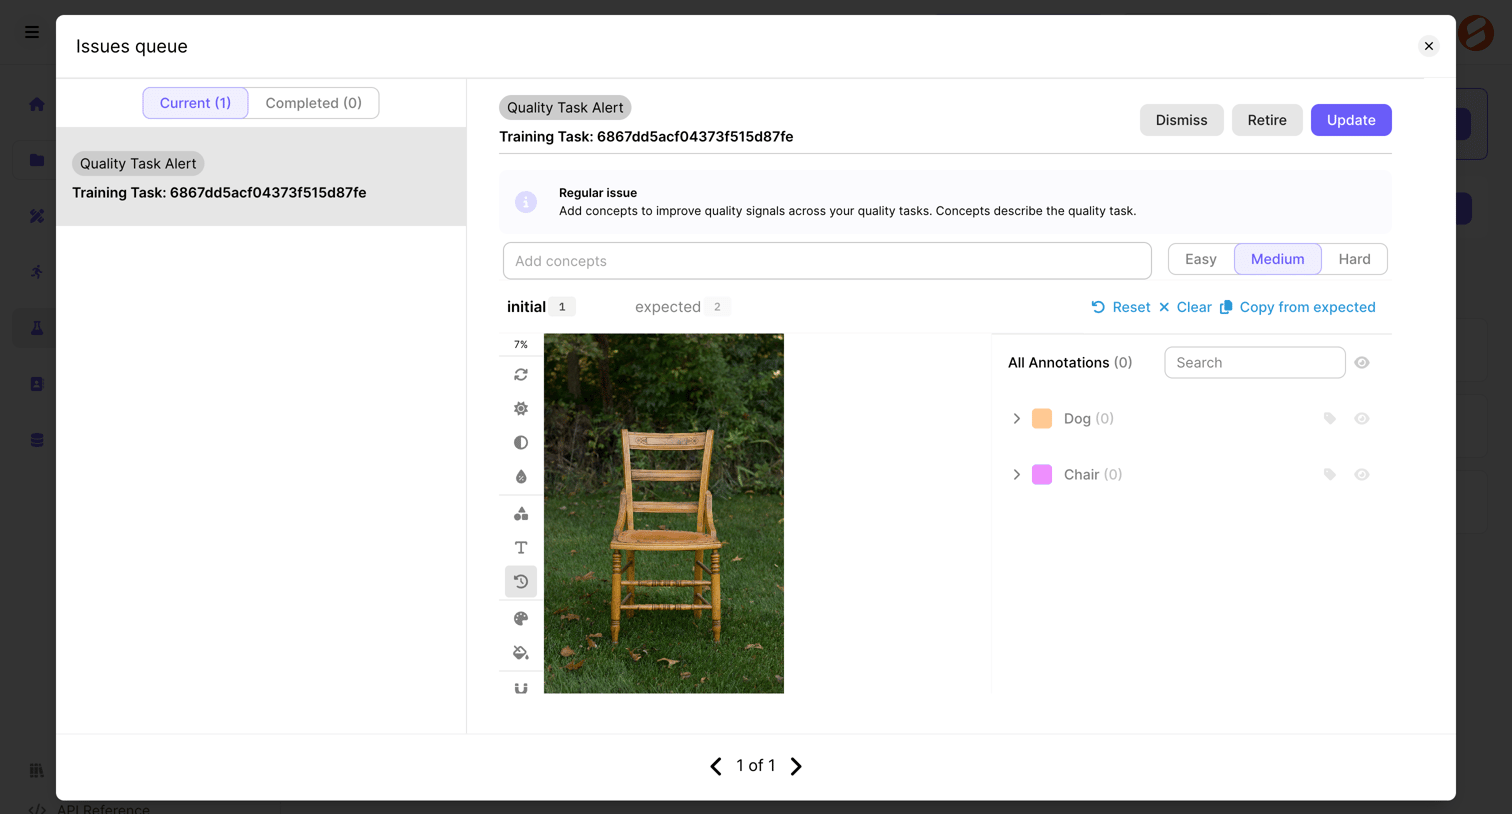Viewport: 1512px width, 814px height.
Task: Click the '1 of 1' page indicator
Action: pos(756,766)
